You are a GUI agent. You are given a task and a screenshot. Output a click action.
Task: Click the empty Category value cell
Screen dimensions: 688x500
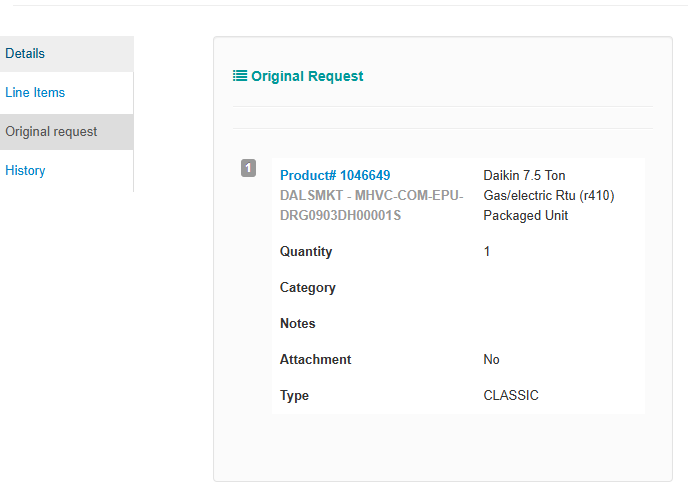click(x=560, y=288)
